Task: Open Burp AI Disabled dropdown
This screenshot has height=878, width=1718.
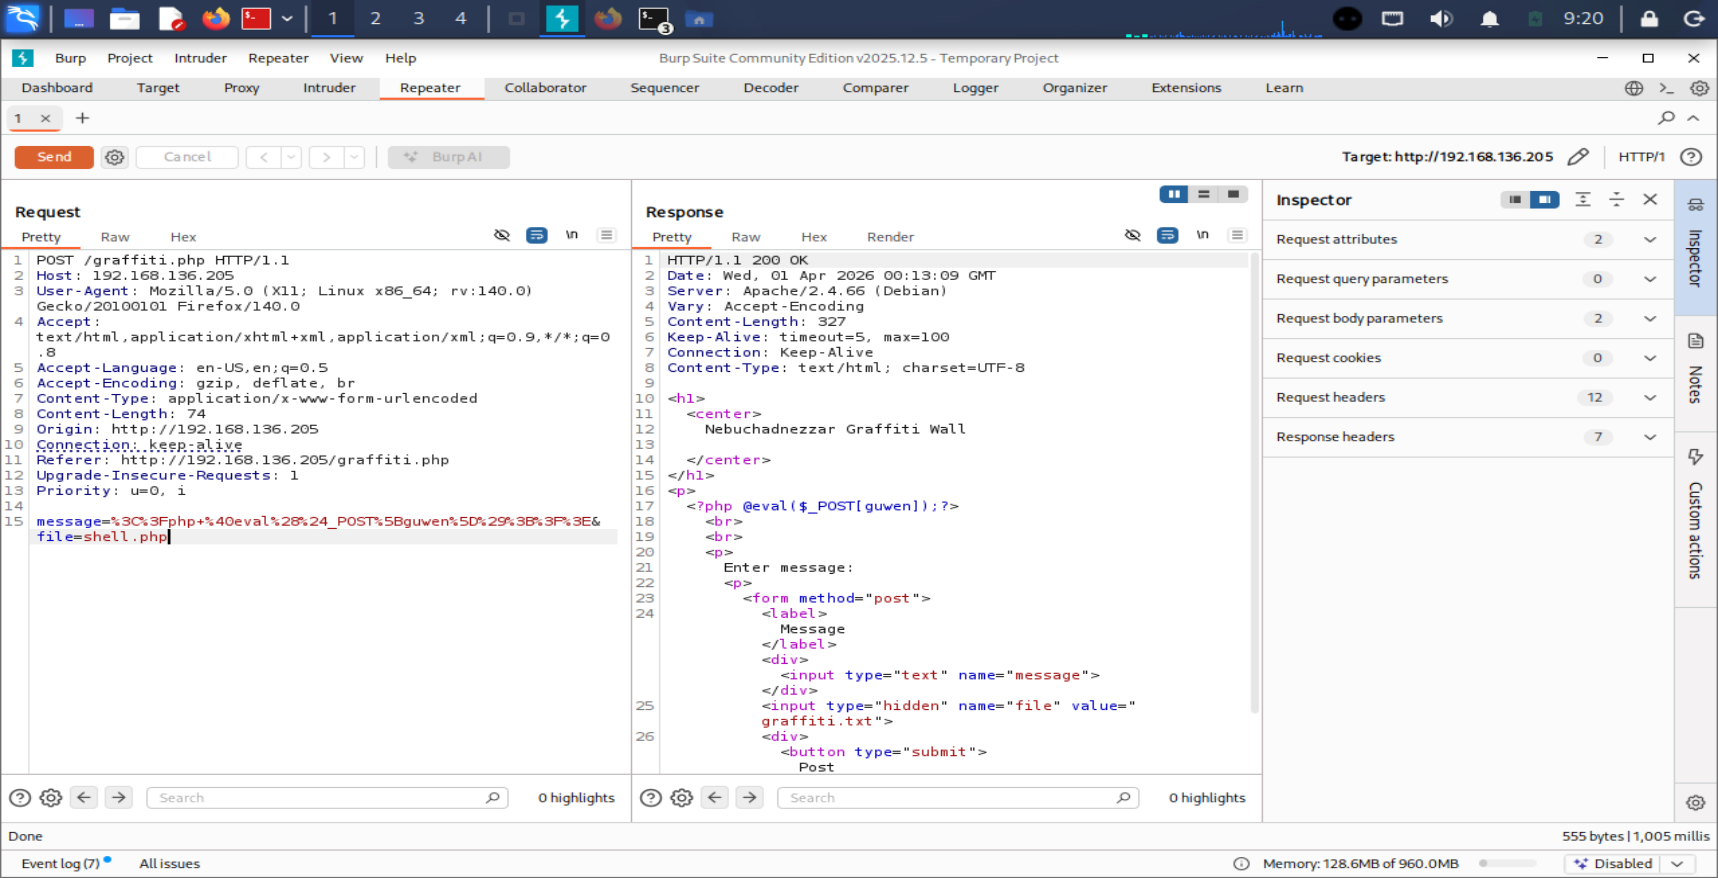Action: click(1630, 864)
